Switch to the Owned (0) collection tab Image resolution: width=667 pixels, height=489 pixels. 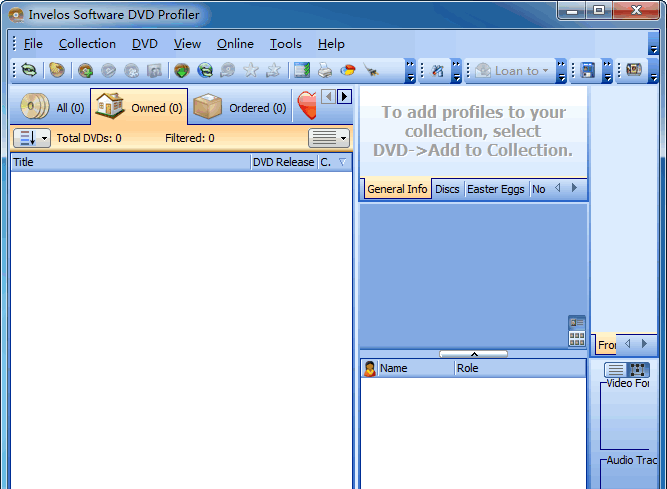[139, 106]
